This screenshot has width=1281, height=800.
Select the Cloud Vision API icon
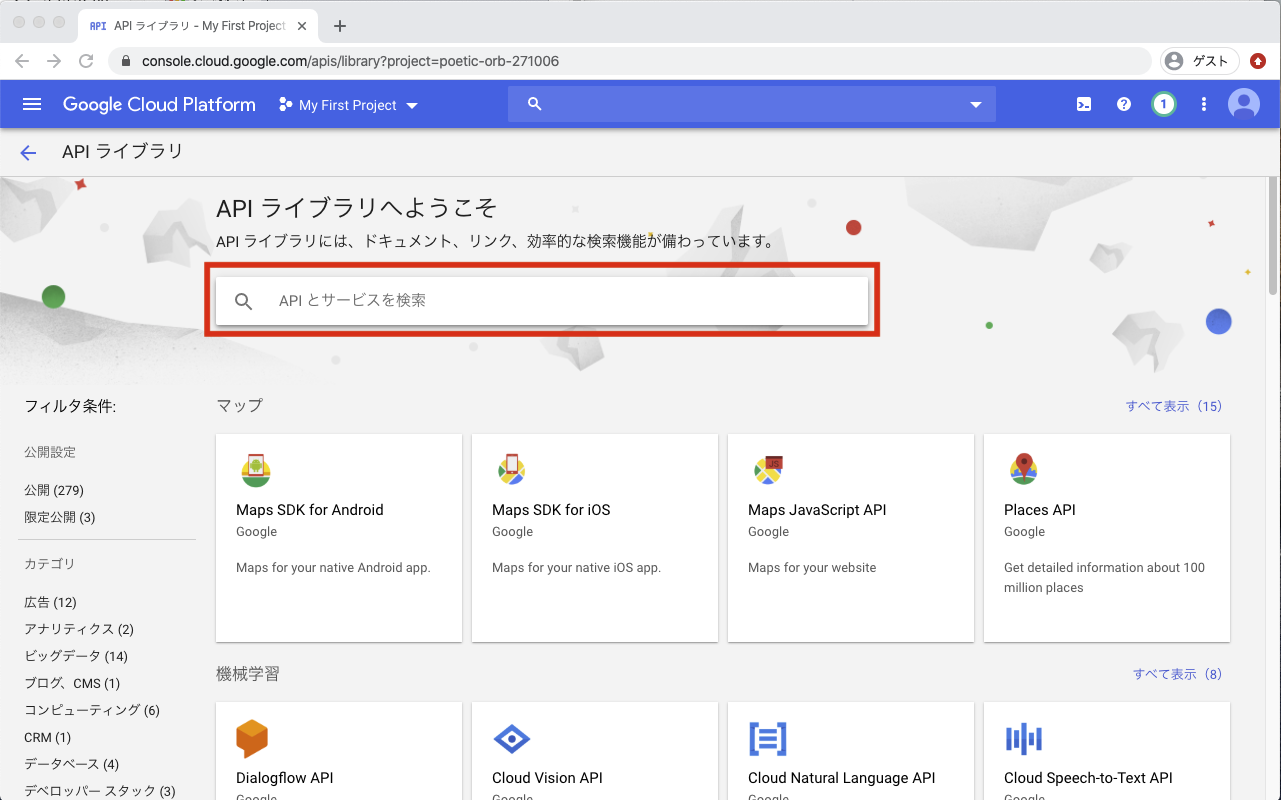click(x=512, y=738)
